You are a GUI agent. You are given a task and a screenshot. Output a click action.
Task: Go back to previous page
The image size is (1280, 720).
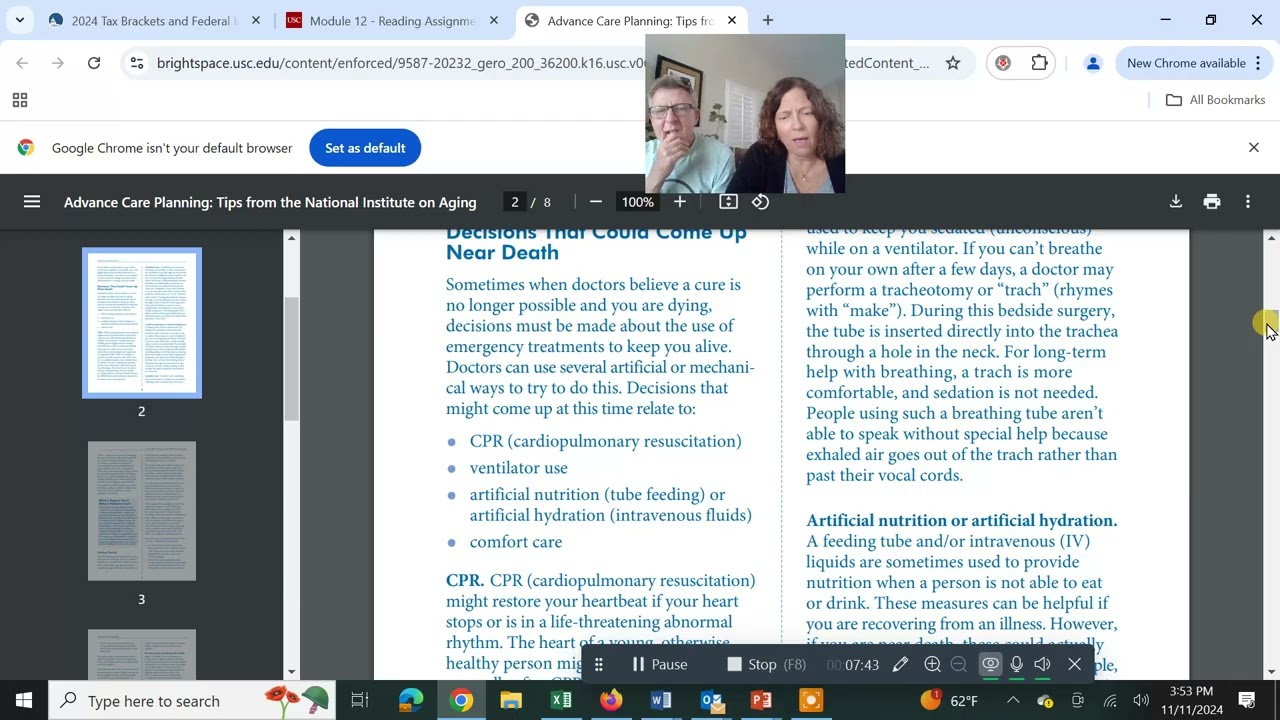pyautogui.click(x=22, y=63)
